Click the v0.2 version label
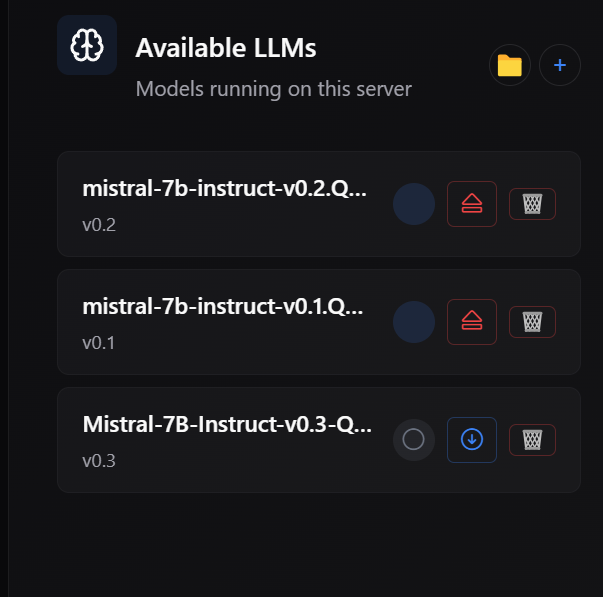This screenshot has height=597, width=603. pyautogui.click(x=99, y=225)
